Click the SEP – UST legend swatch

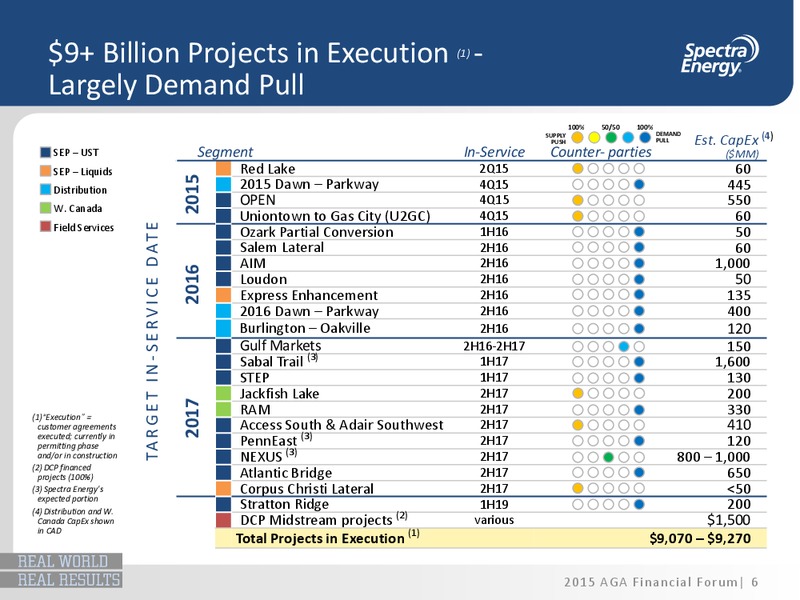pos(45,152)
